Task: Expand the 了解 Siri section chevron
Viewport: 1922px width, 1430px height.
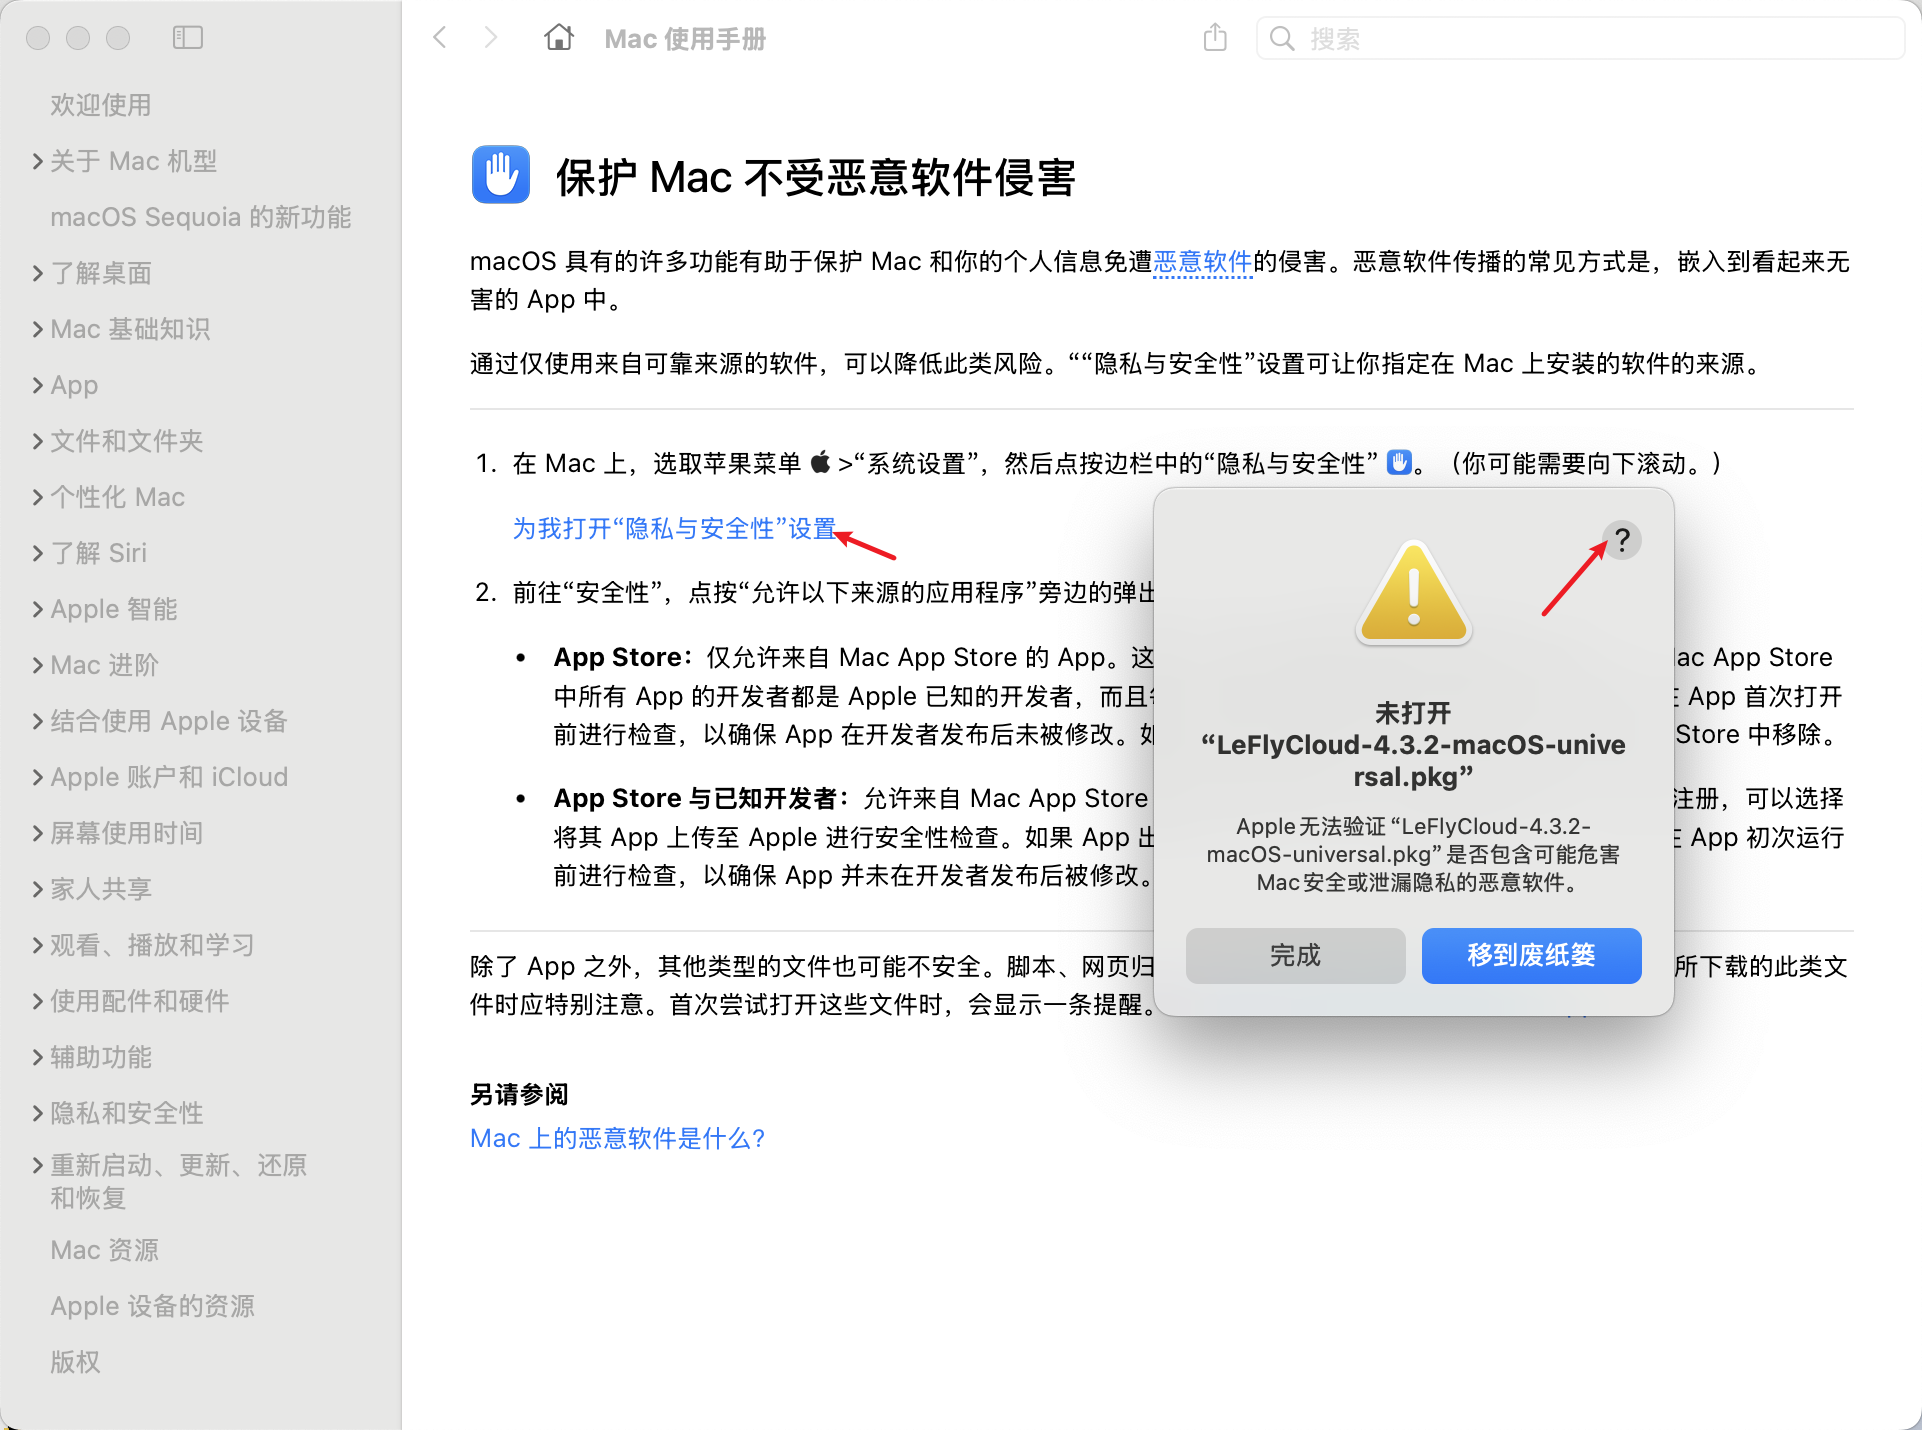Action: click(37, 553)
